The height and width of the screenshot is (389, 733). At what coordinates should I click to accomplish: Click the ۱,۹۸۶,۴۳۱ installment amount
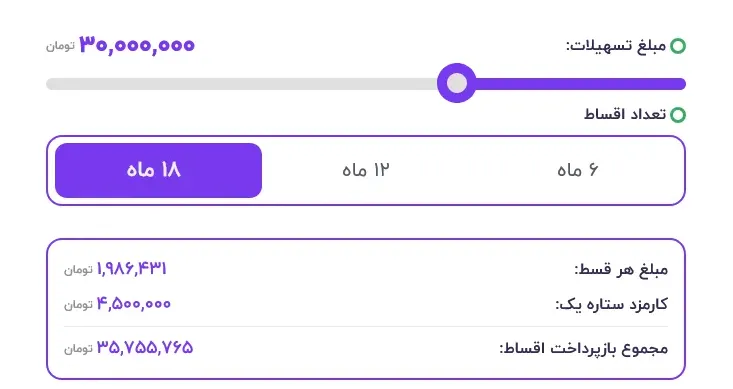132,269
